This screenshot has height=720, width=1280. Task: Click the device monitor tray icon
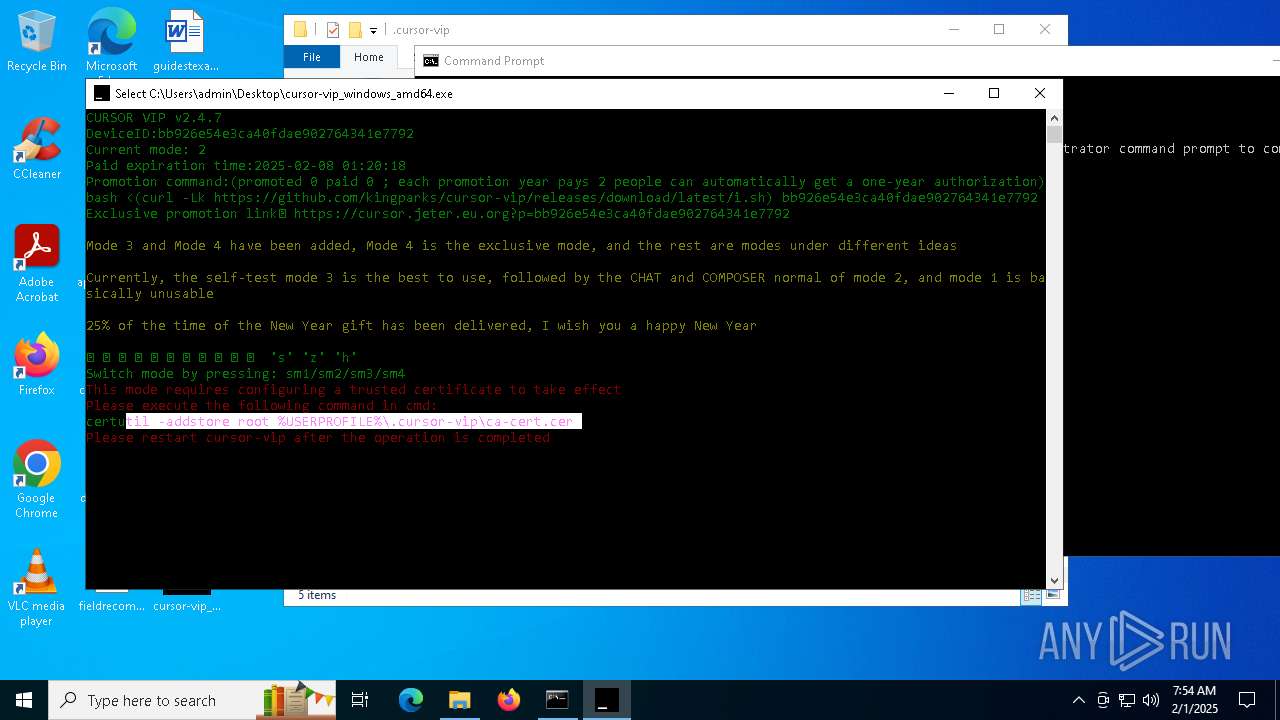1103,700
